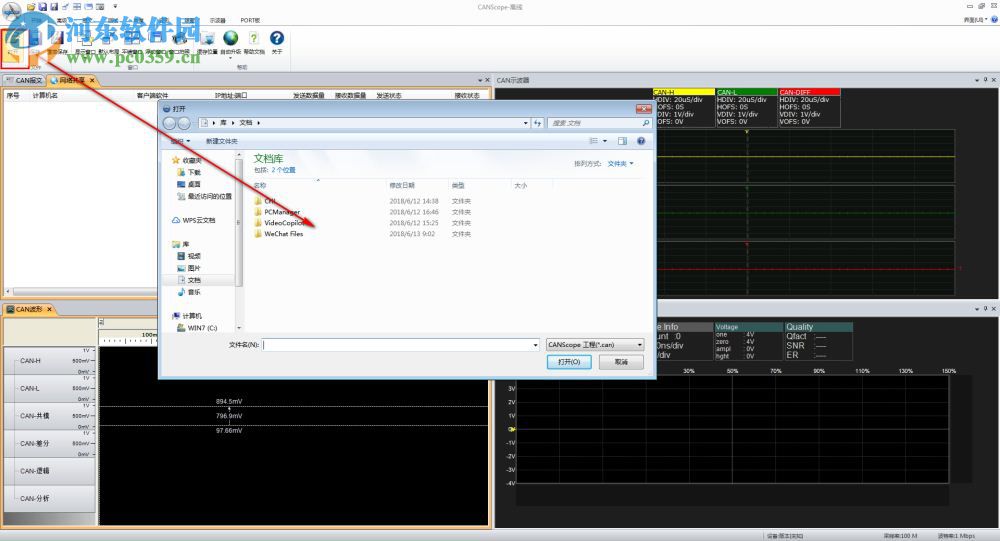
Task: Click the refresh icon beside address bar
Action: [537, 123]
